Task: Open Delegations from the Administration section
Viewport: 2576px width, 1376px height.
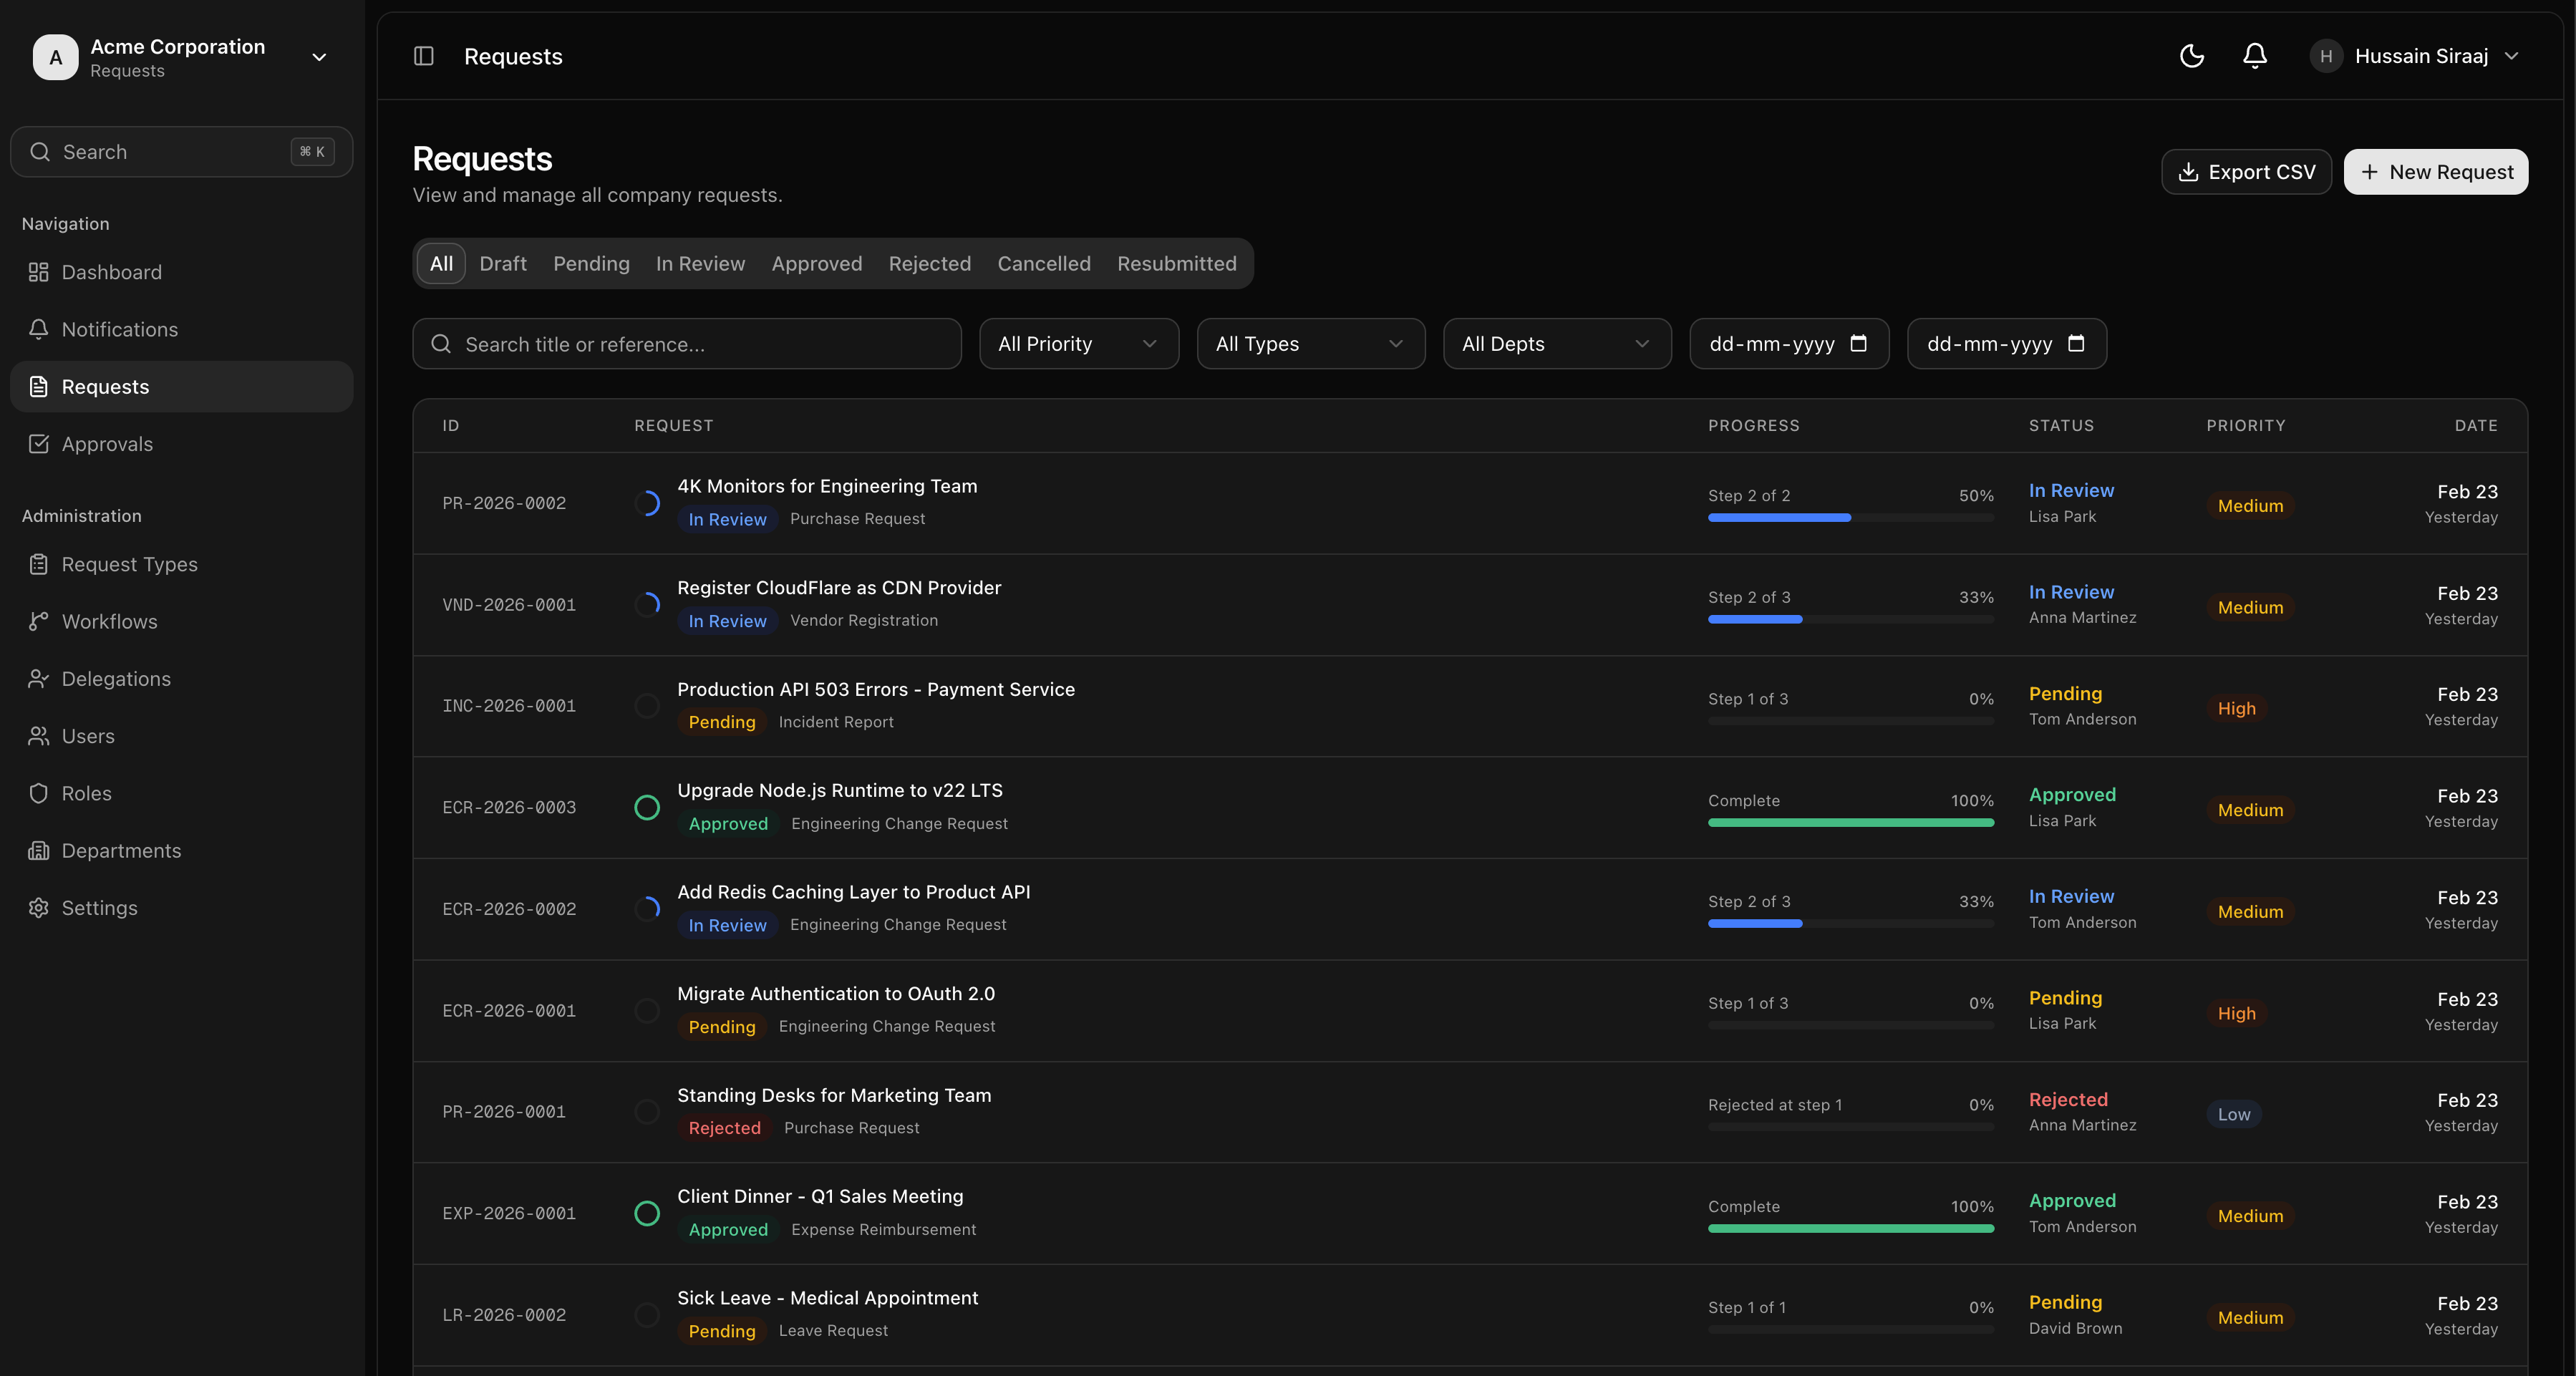Action: (x=115, y=678)
